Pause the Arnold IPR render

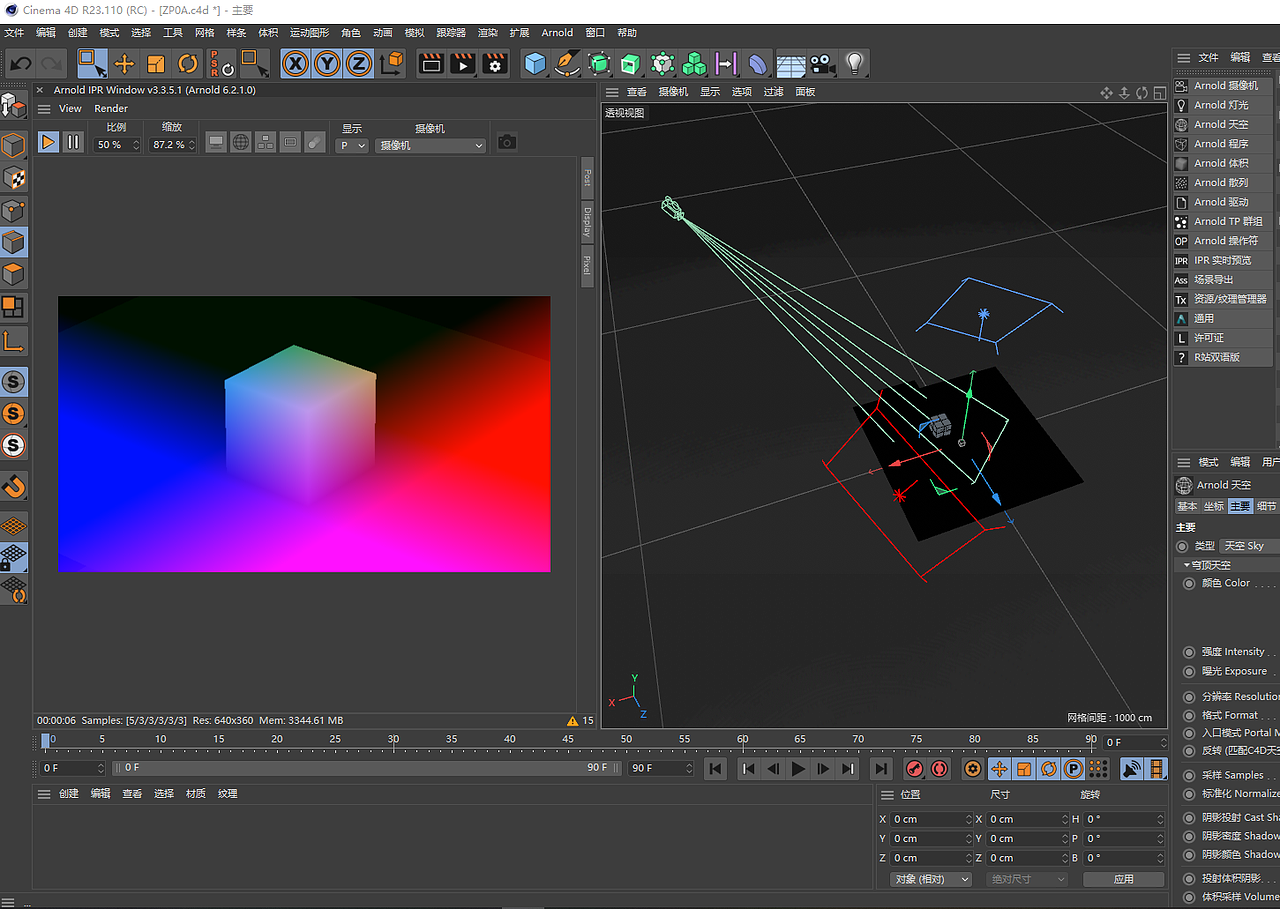[73, 142]
